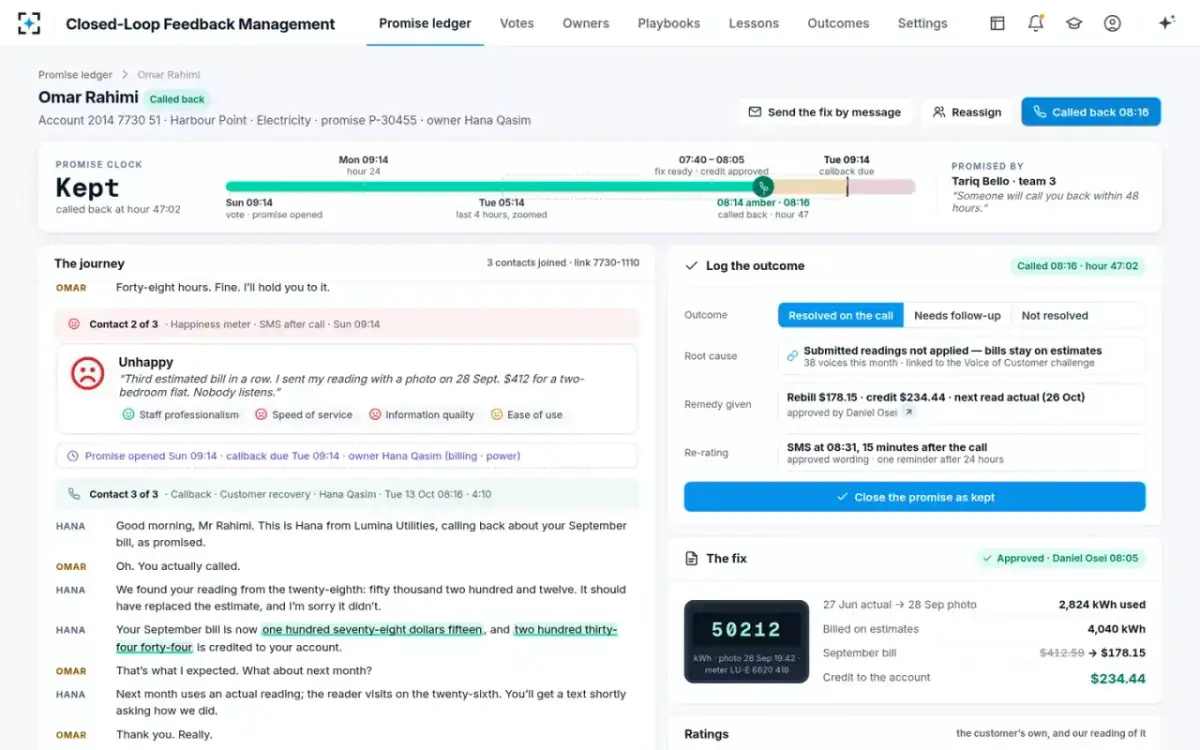This screenshot has width=1200, height=750.
Task: Click the checkmark icon beside Log the outcome
Action: pyautogui.click(x=691, y=266)
